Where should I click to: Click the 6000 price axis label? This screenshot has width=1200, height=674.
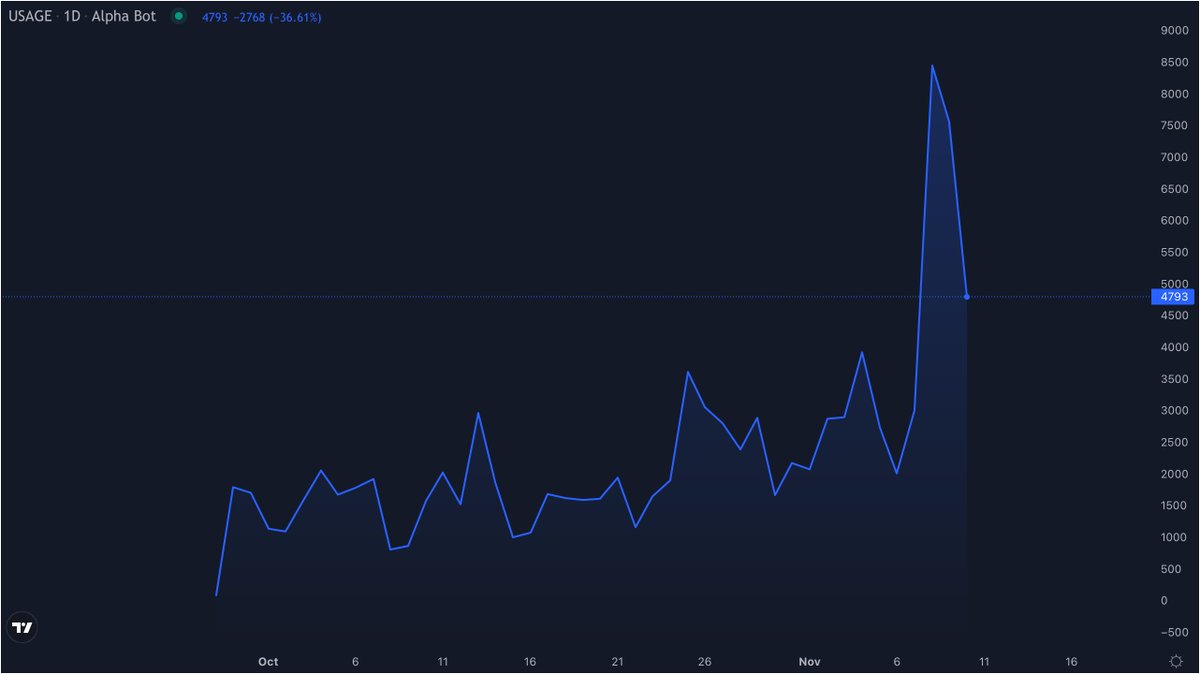tap(1174, 221)
